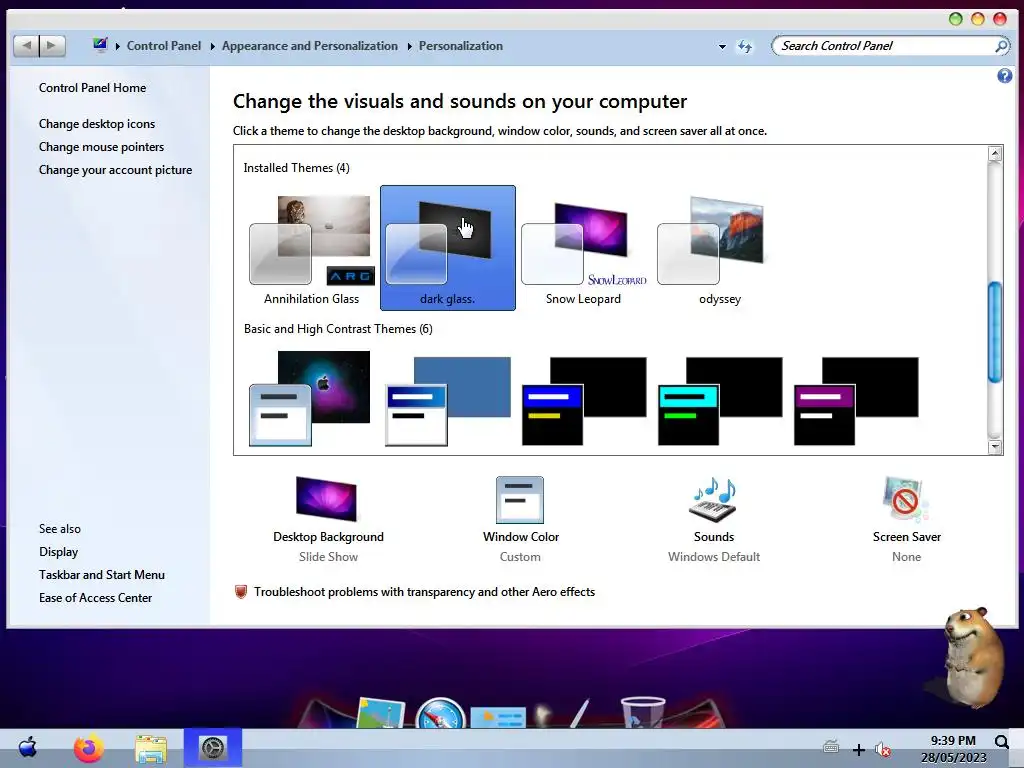Open Change desktop icons
1024x768 pixels.
(x=97, y=123)
